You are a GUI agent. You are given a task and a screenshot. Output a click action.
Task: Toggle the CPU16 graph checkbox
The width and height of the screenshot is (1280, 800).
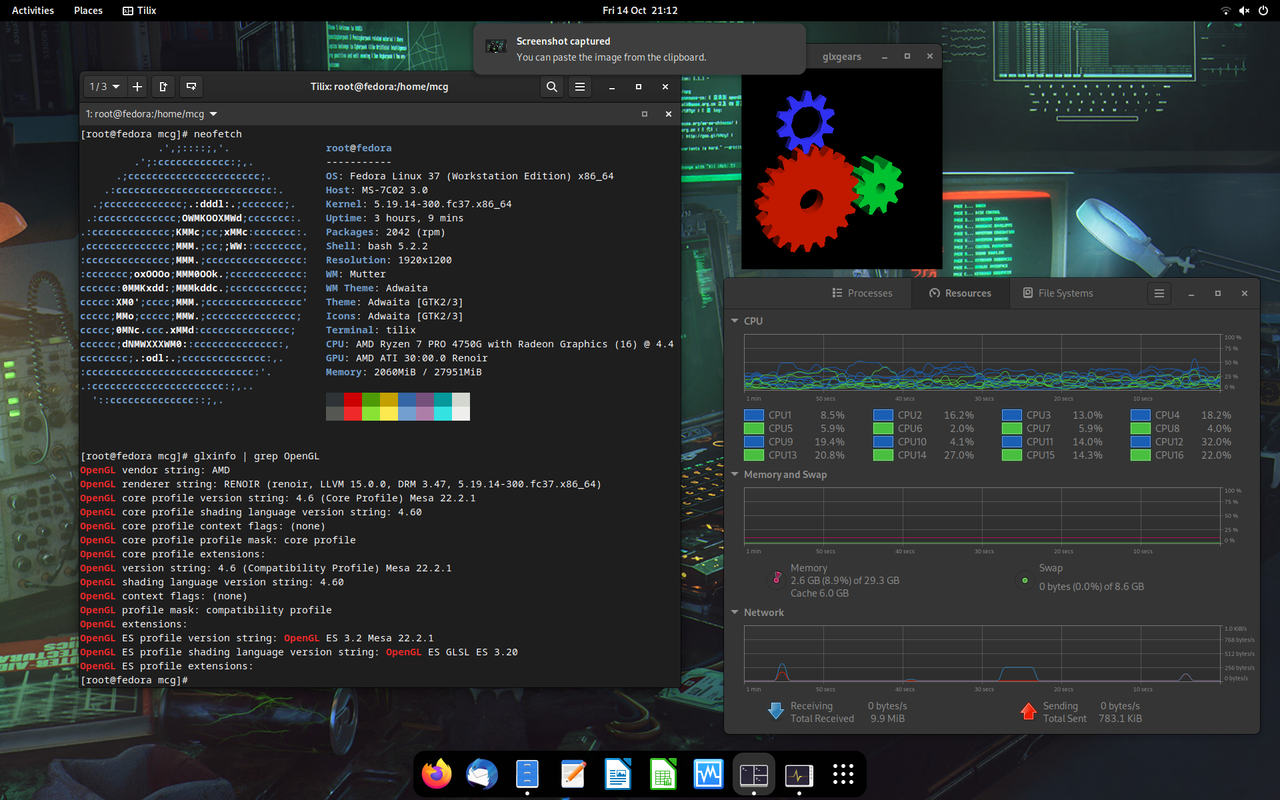coord(1139,453)
